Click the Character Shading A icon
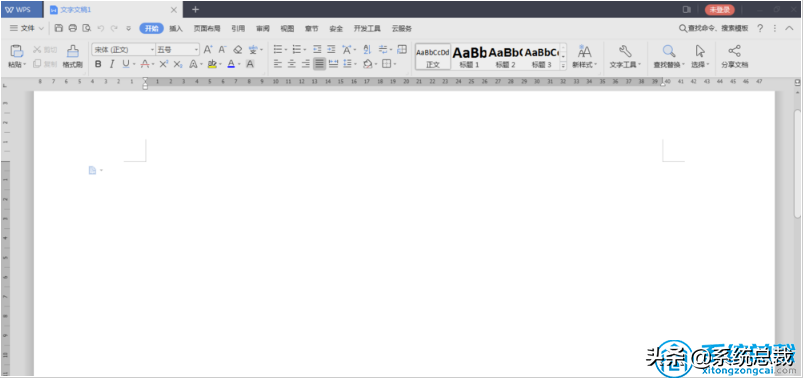The image size is (805, 379). pyautogui.click(x=250, y=64)
